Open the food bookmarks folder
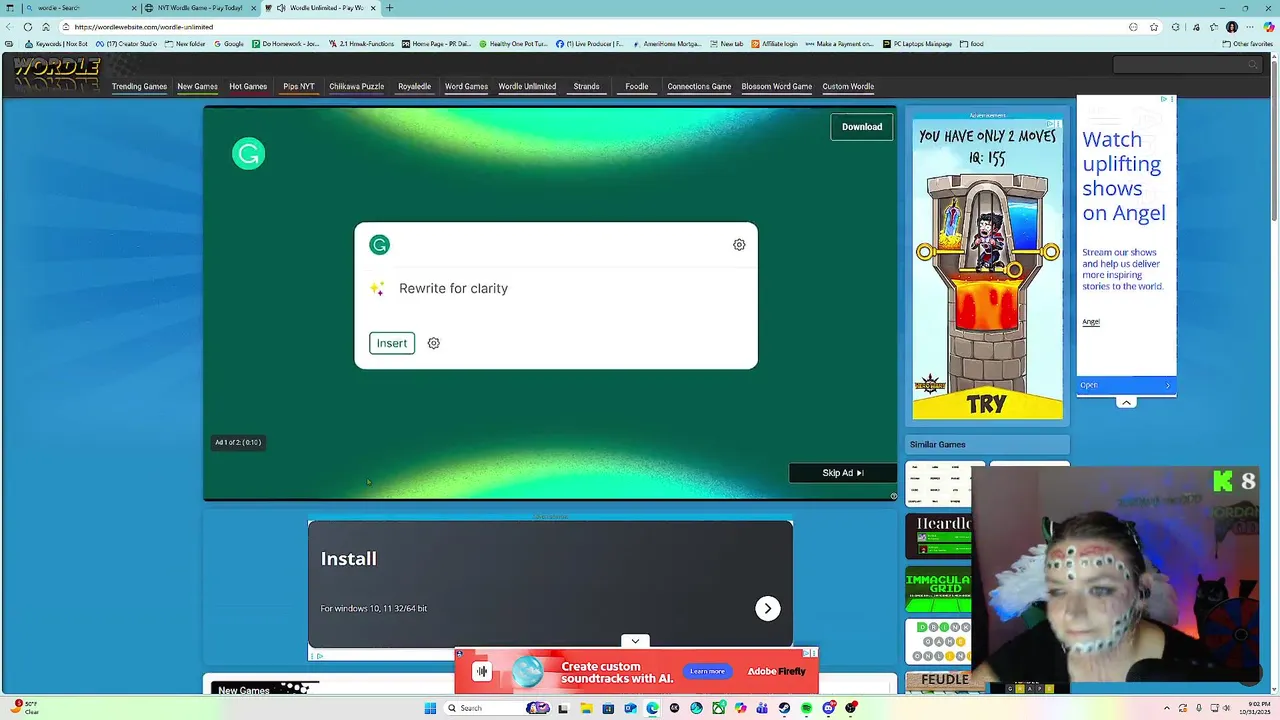The width and height of the screenshot is (1280, 720). (971, 44)
